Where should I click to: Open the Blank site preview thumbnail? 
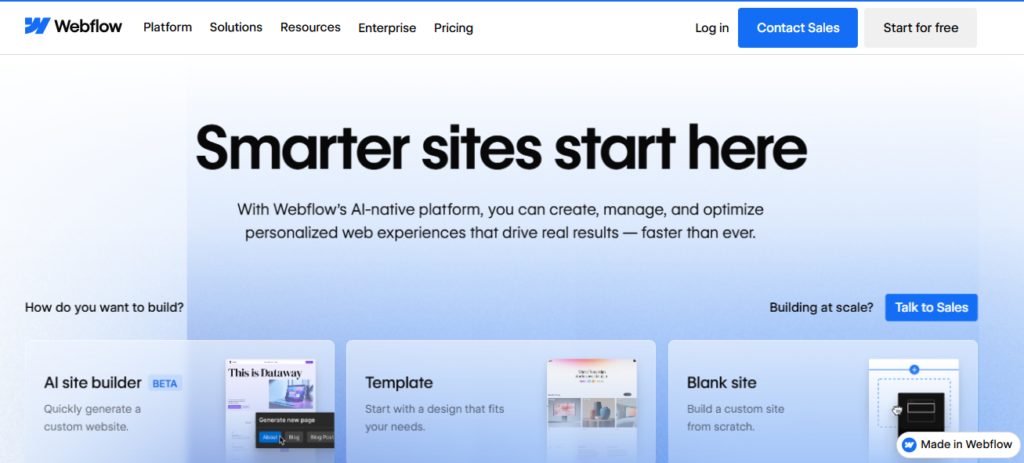pyautogui.click(x=914, y=410)
